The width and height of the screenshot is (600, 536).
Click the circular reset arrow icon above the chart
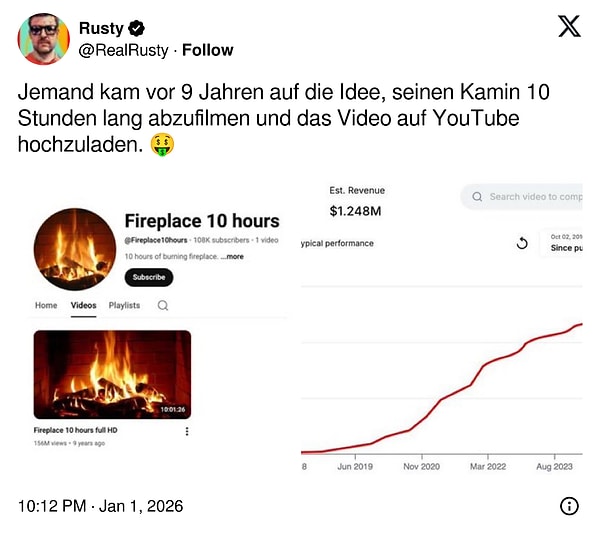(x=521, y=243)
